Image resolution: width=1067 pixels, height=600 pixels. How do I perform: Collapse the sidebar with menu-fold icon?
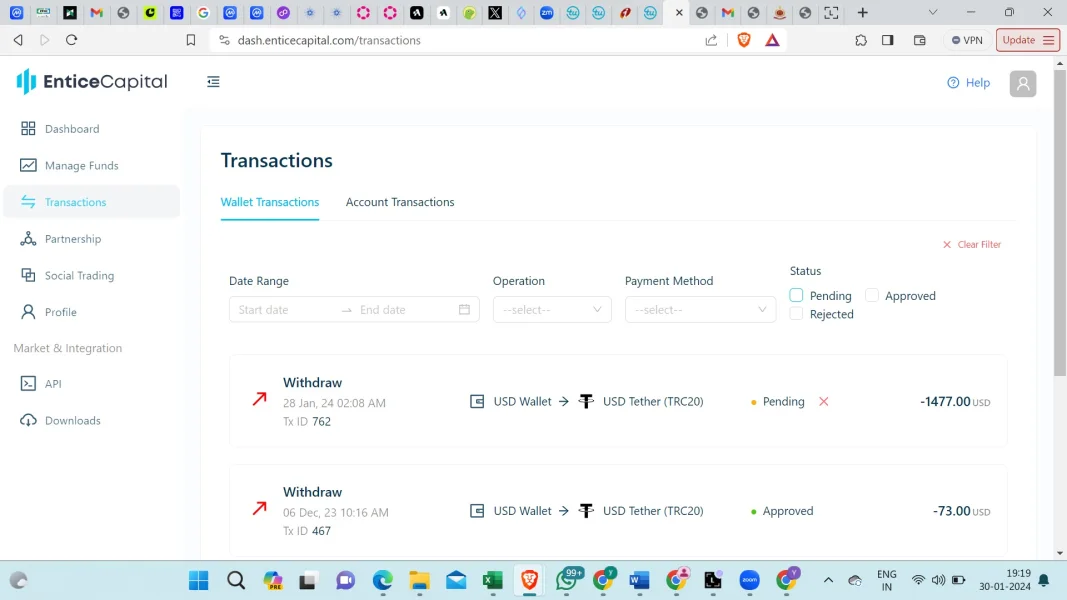coord(213,82)
